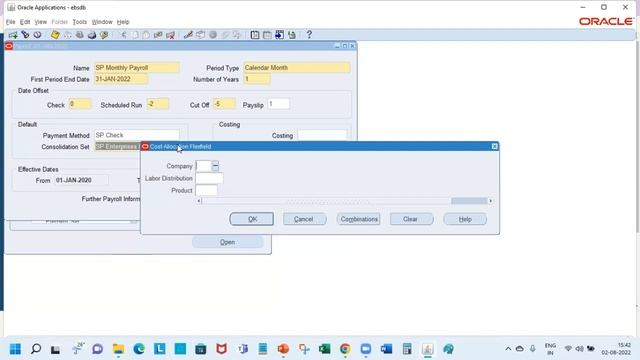
Task: Click the Delete Record icon with red X
Action: coord(170,35)
